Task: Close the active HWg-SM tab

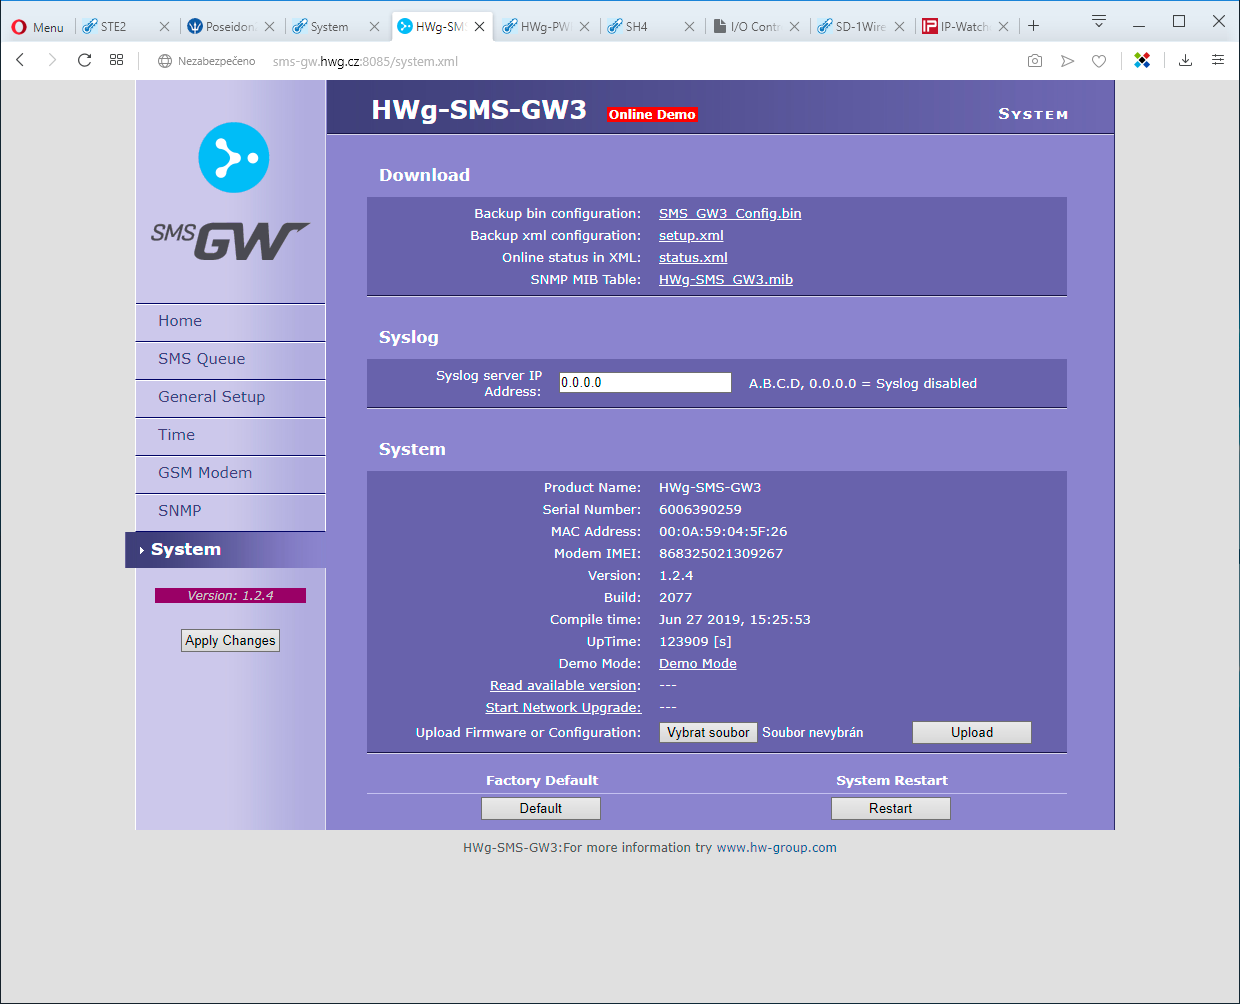Action: 479,27
